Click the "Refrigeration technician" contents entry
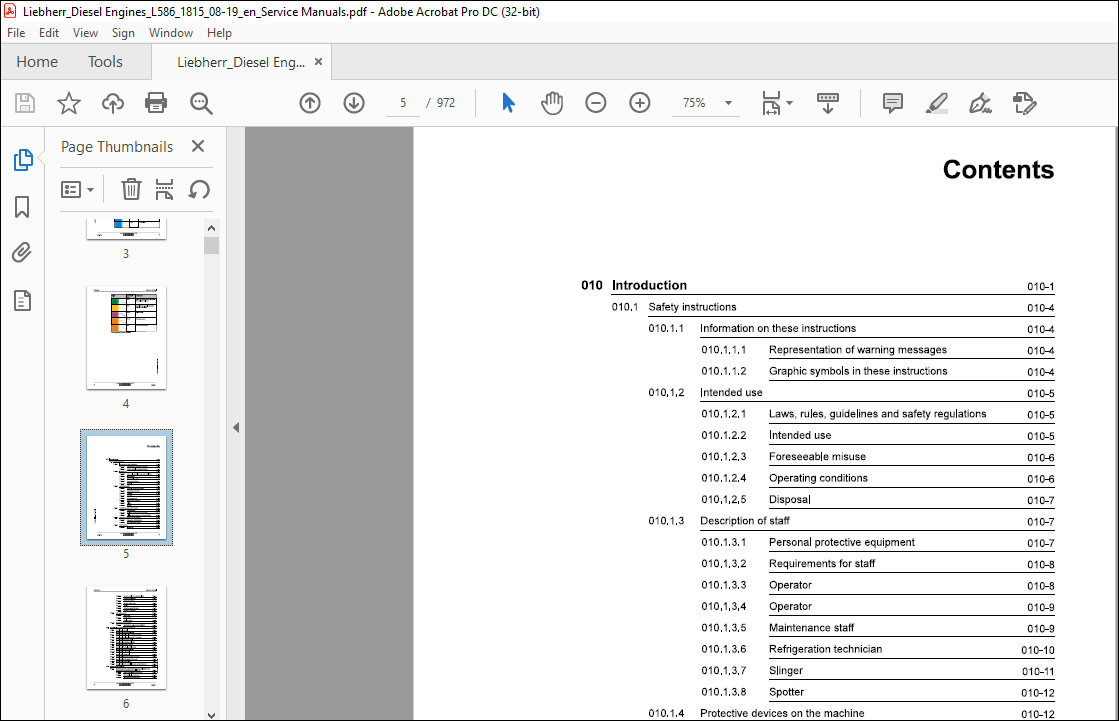1119x721 pixels. coord(825,650)
